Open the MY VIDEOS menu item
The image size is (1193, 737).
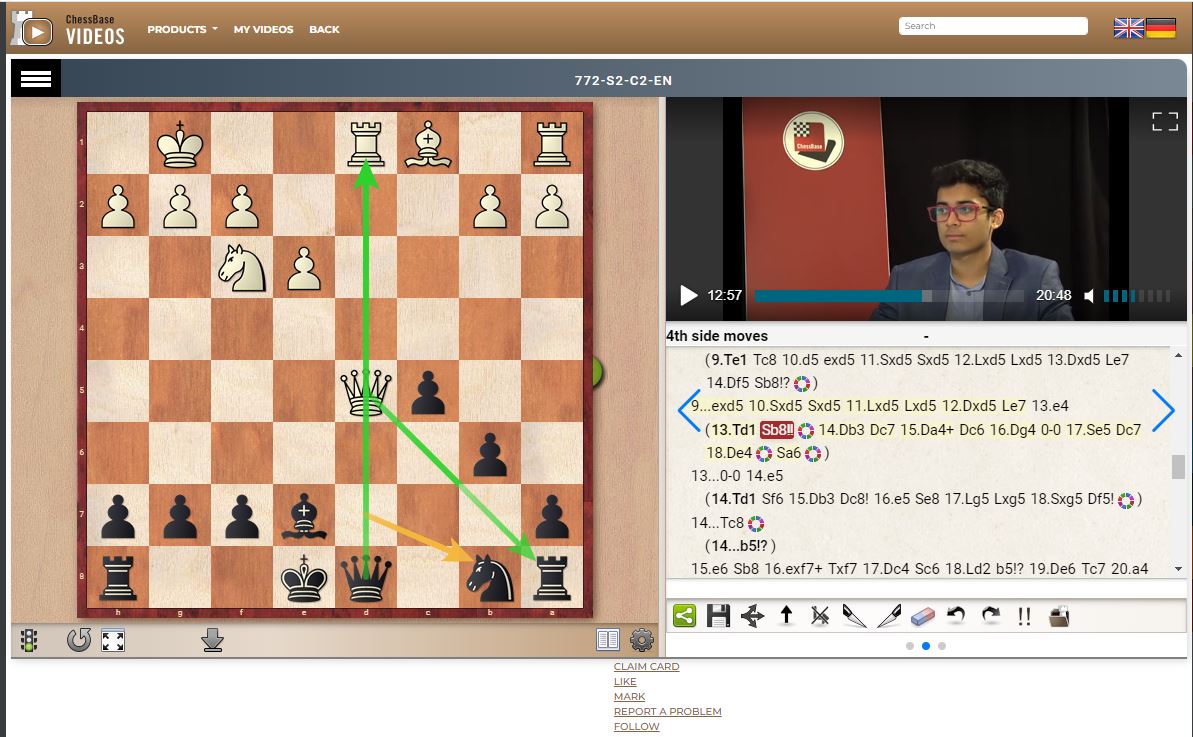coord(262,29)
